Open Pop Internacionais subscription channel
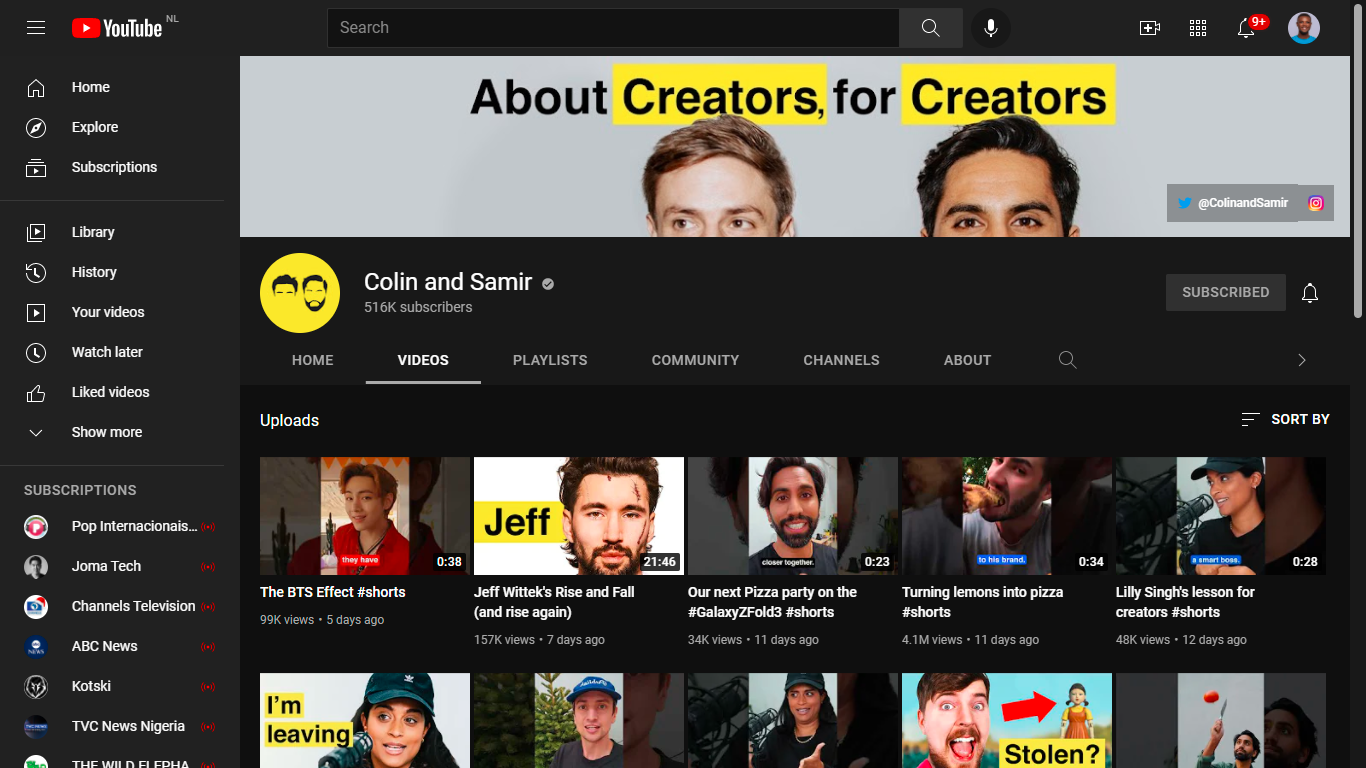Image resolution: width=1366 pixels, height=768 pixels. click(112, 526)
